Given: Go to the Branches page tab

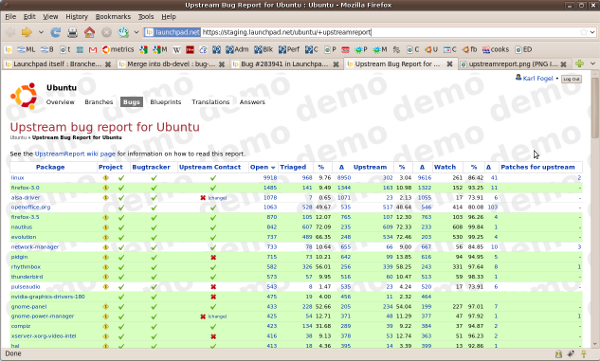Looking at the screenshot, I should click(99, 102).
